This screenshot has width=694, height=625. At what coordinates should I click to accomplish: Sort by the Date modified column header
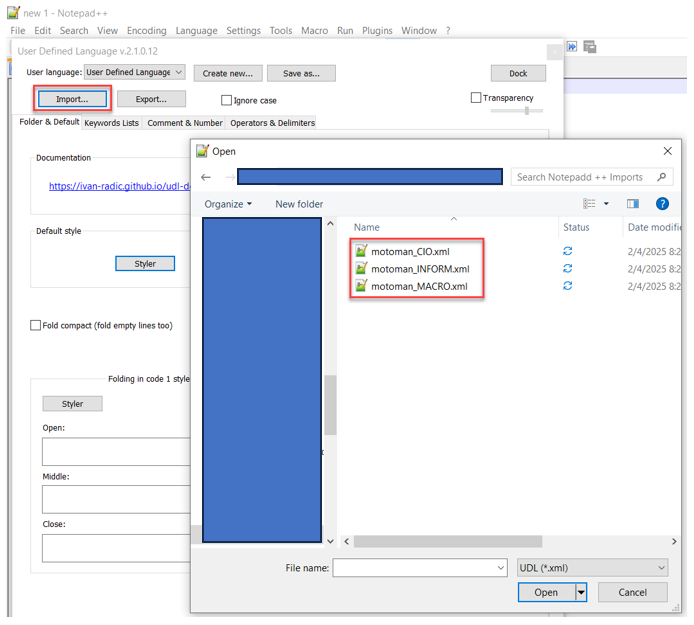pyautogui.click(x=652, y=227)
